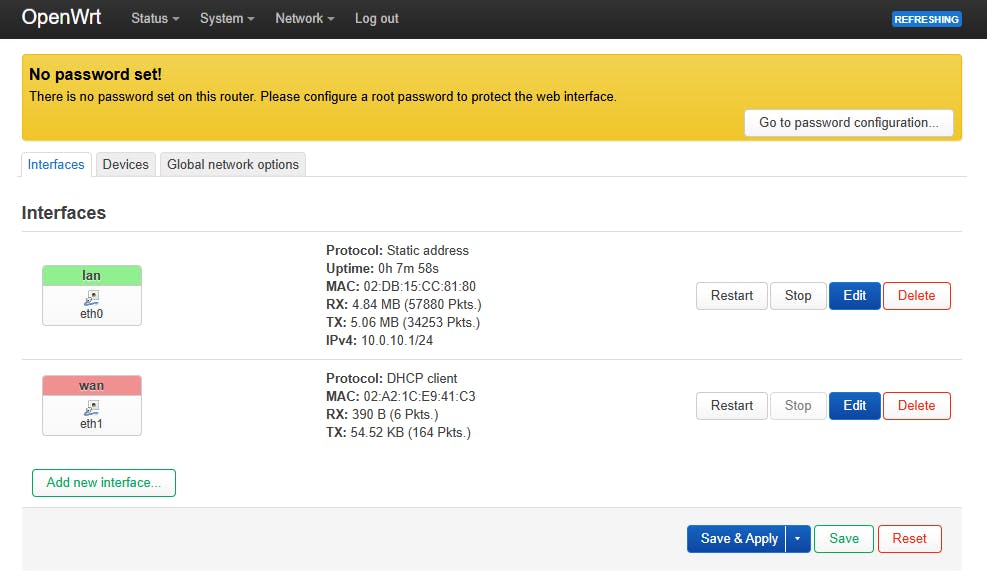Expand the Save & Apply arrow dropdown

pos(797,539)
